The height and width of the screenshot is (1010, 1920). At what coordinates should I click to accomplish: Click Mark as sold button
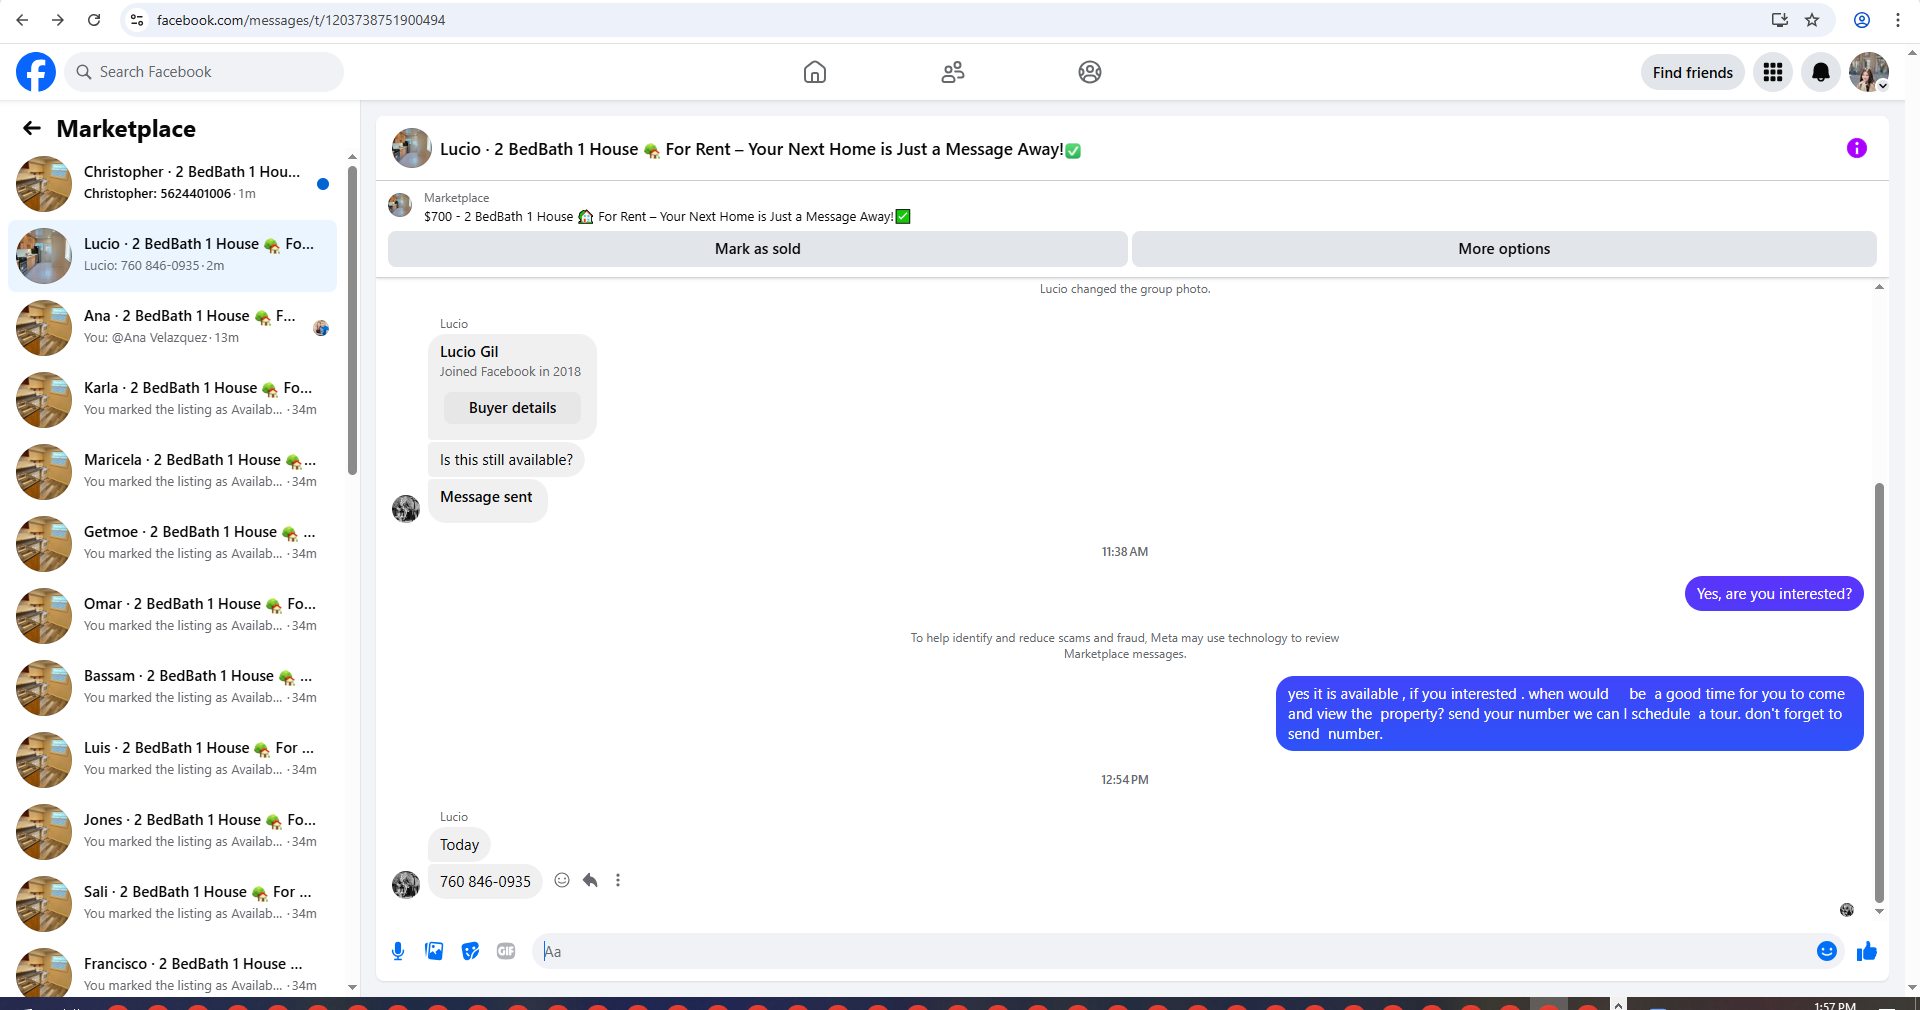coord(758,249)
